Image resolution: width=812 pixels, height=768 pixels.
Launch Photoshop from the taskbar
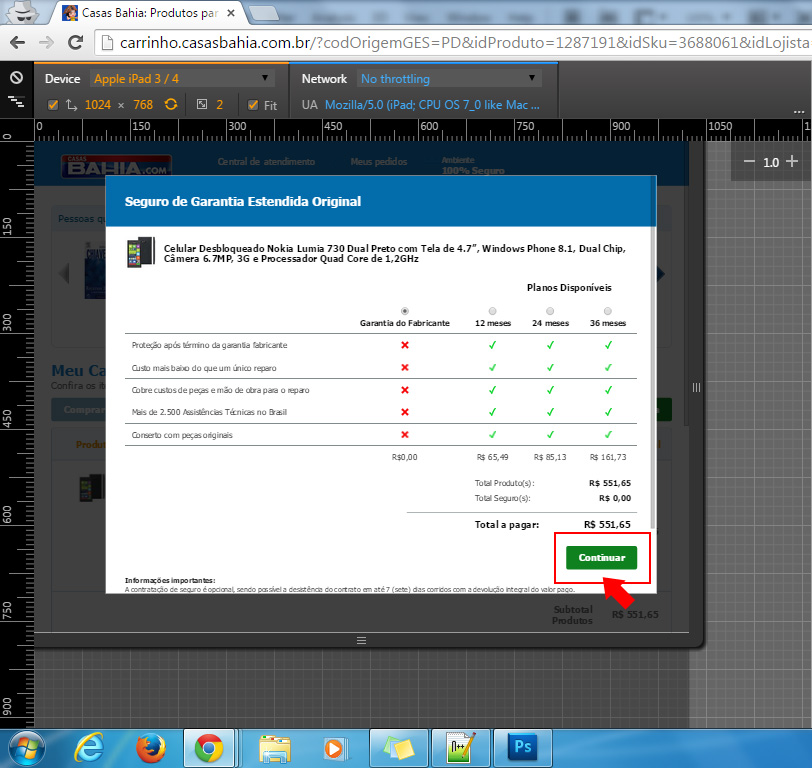click(521, 747)
